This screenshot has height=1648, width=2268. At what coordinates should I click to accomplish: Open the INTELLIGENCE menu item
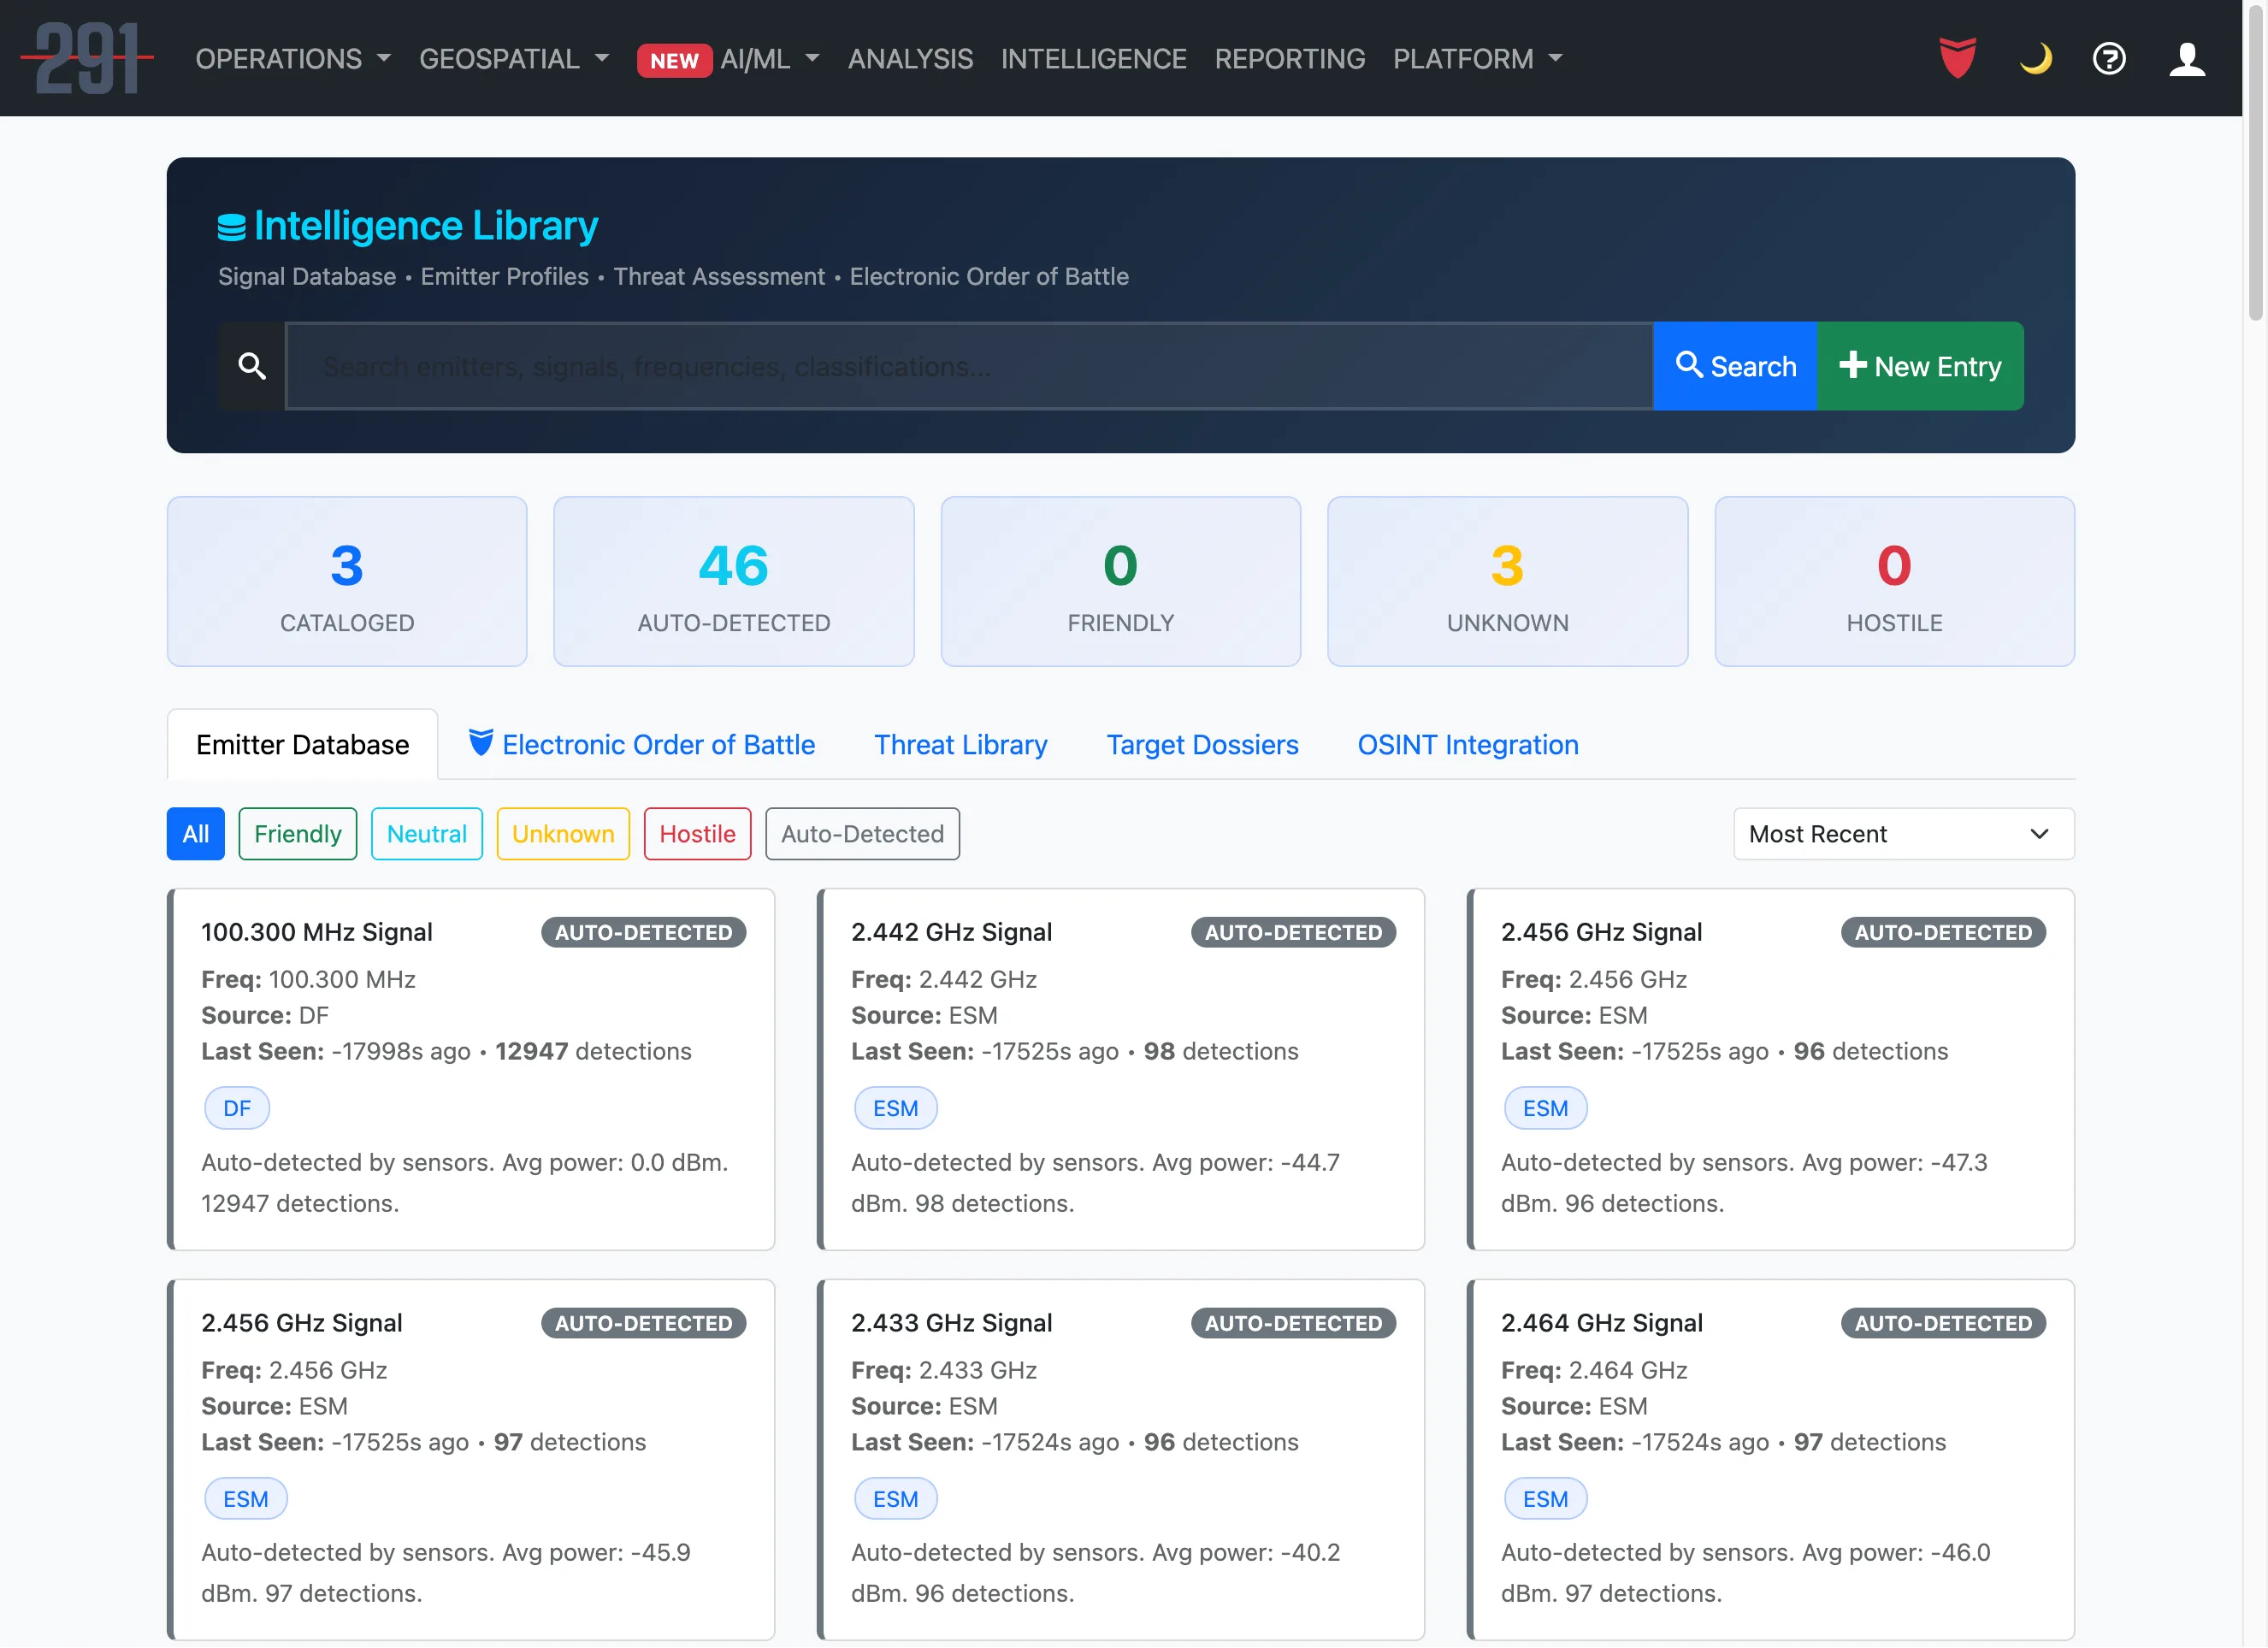click(1094, 59)
